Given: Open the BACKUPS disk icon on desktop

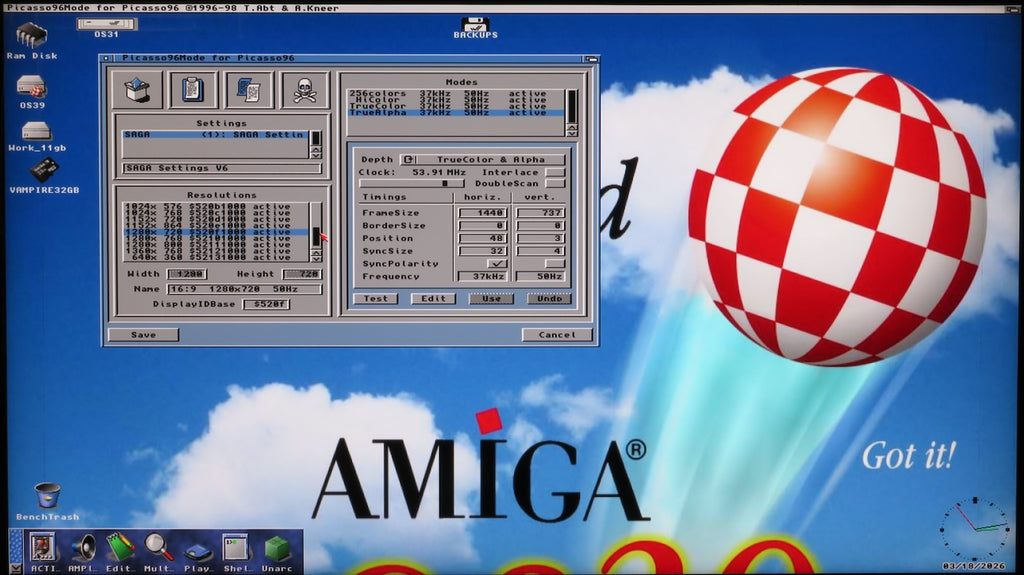Looking at the screenshot, I should pyautogui.click(x=475, y=25).
